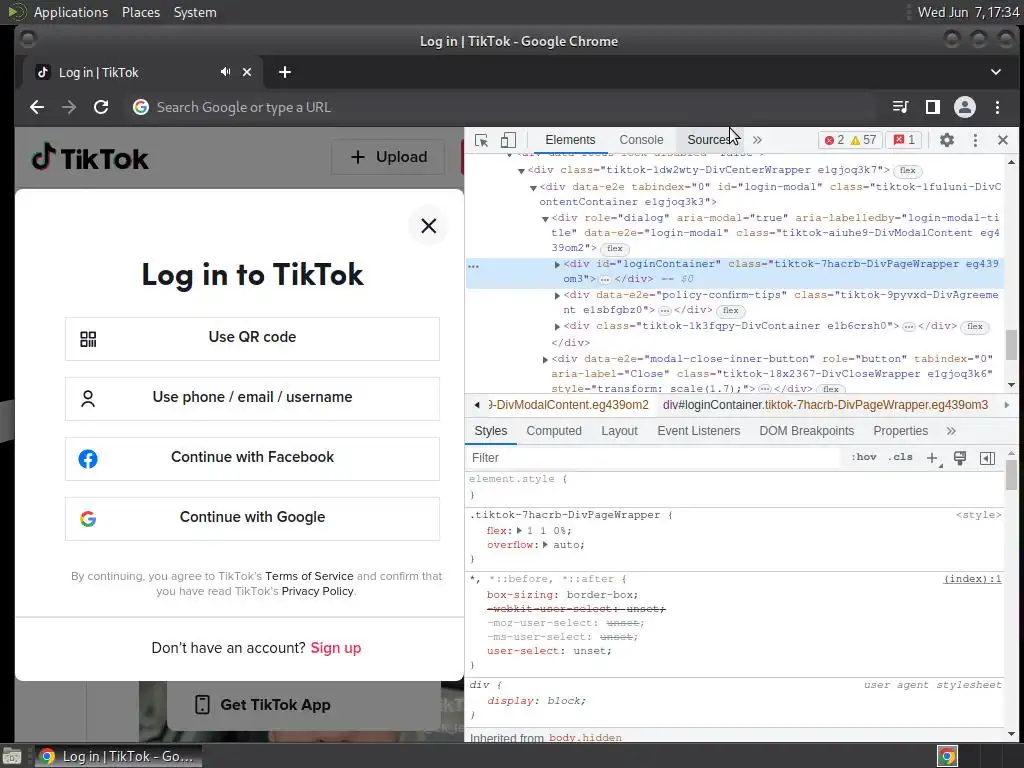
Task: Open a new Chrome tab
Action: (285, 72)
